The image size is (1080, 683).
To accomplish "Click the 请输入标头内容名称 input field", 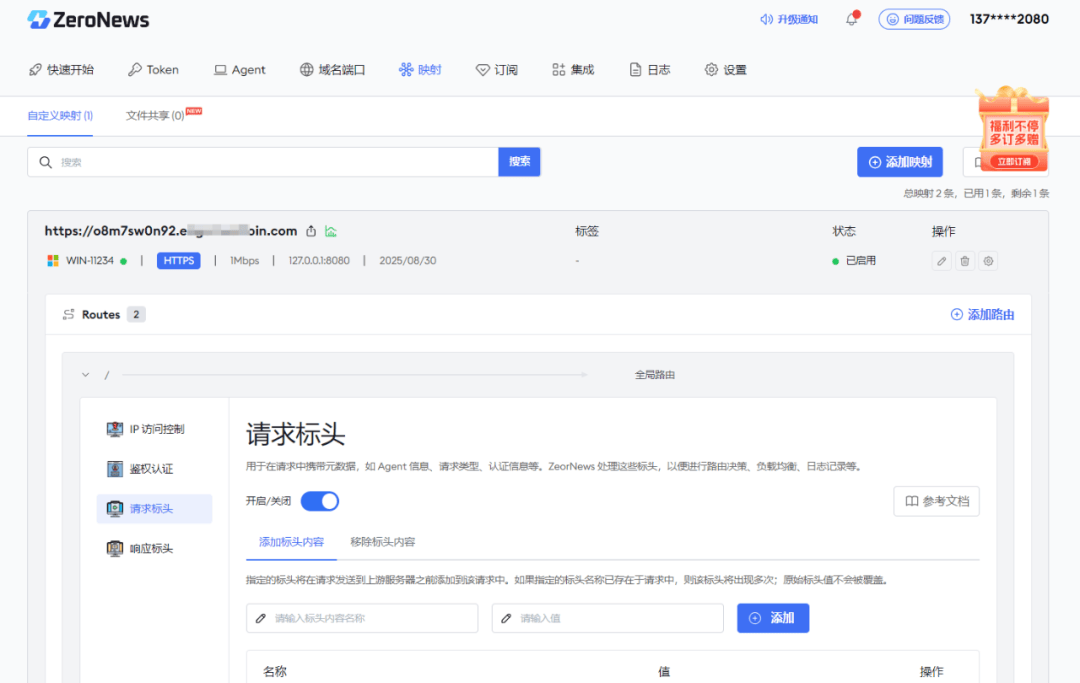I will click(362, 618).
